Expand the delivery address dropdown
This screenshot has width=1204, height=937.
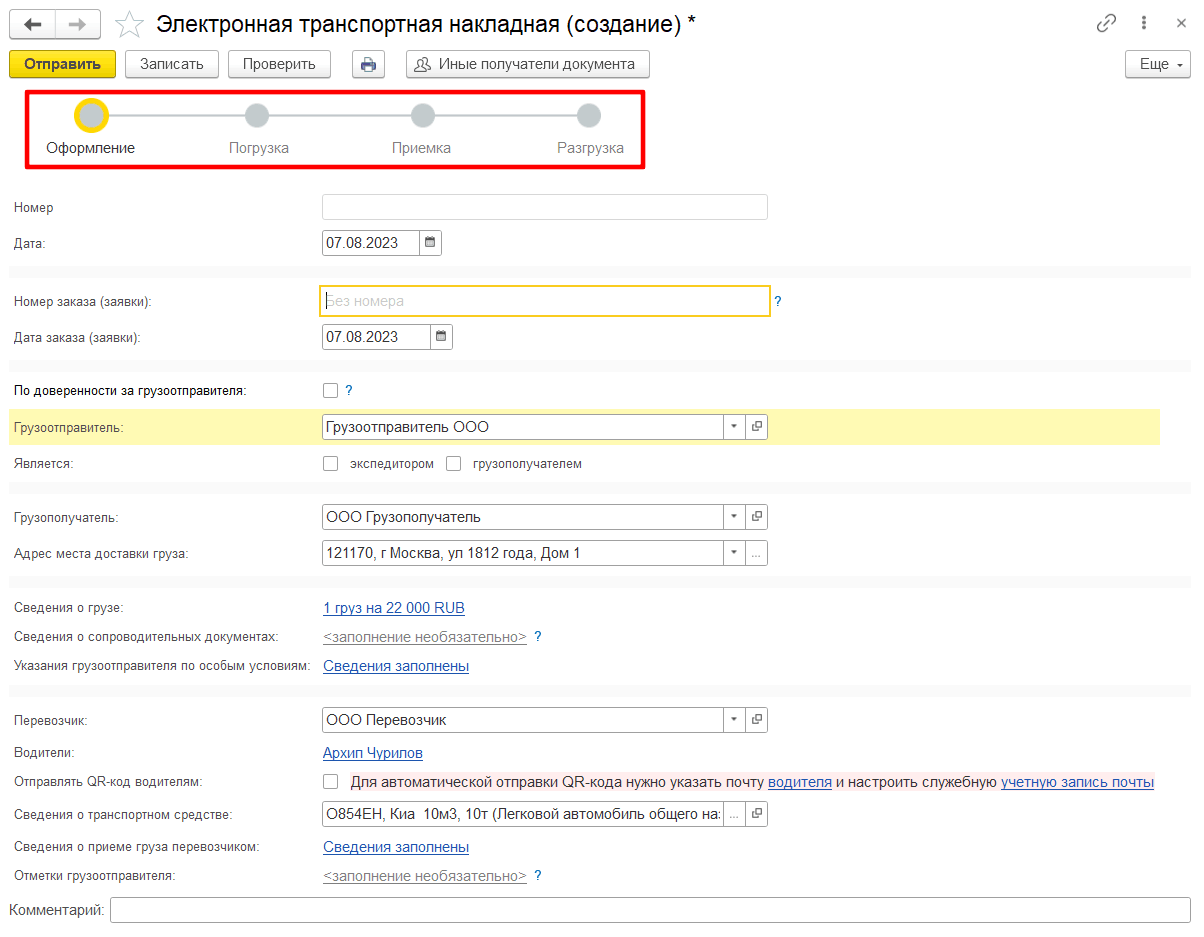(x=734, y=553)
